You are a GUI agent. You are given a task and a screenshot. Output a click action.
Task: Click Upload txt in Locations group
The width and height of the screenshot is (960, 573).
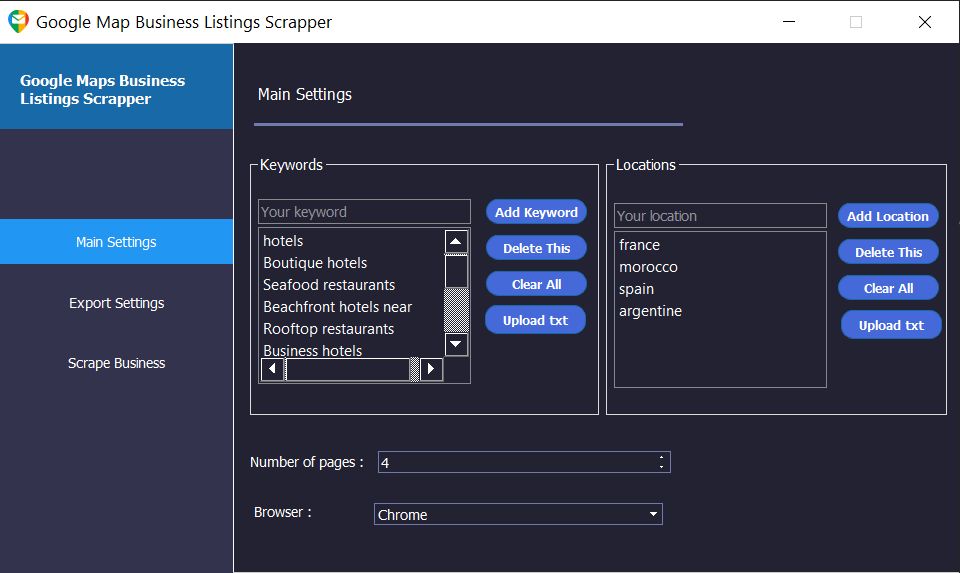891,325
